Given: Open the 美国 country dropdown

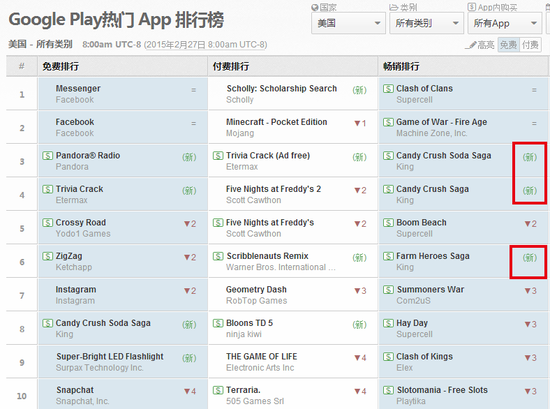Looking at the screenshot, I should 348,24.
